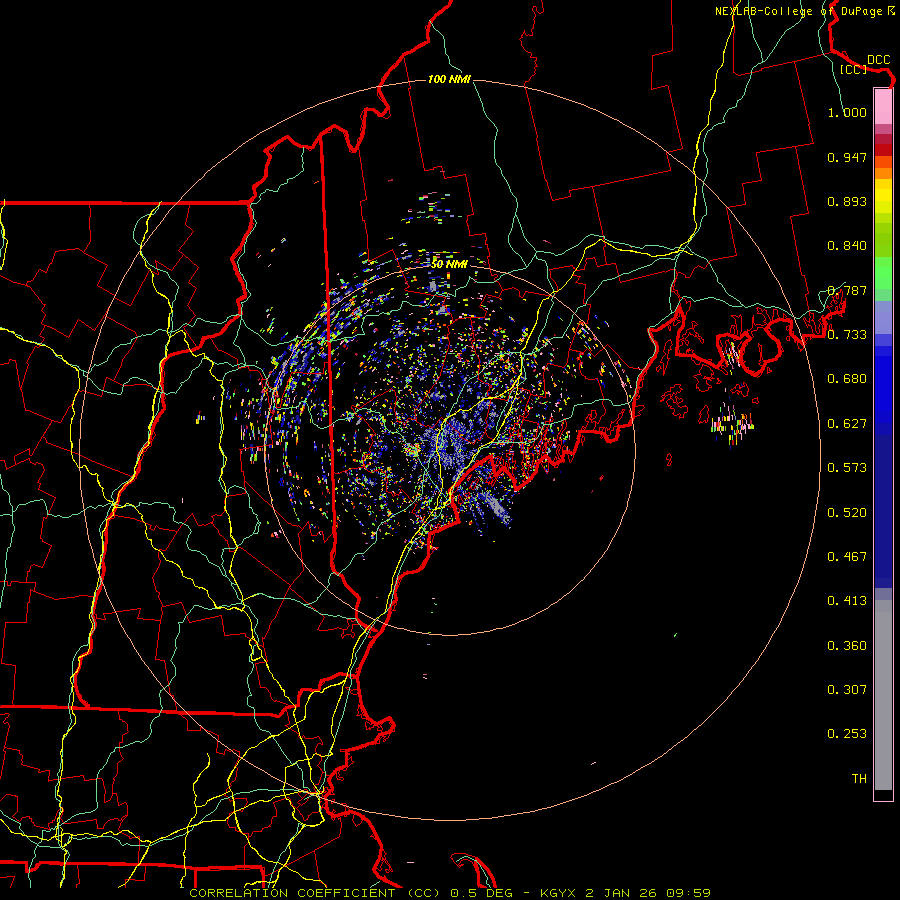Select the 0.840 legend value
Screen dimensions: 900x900
[x=847, y=246]
